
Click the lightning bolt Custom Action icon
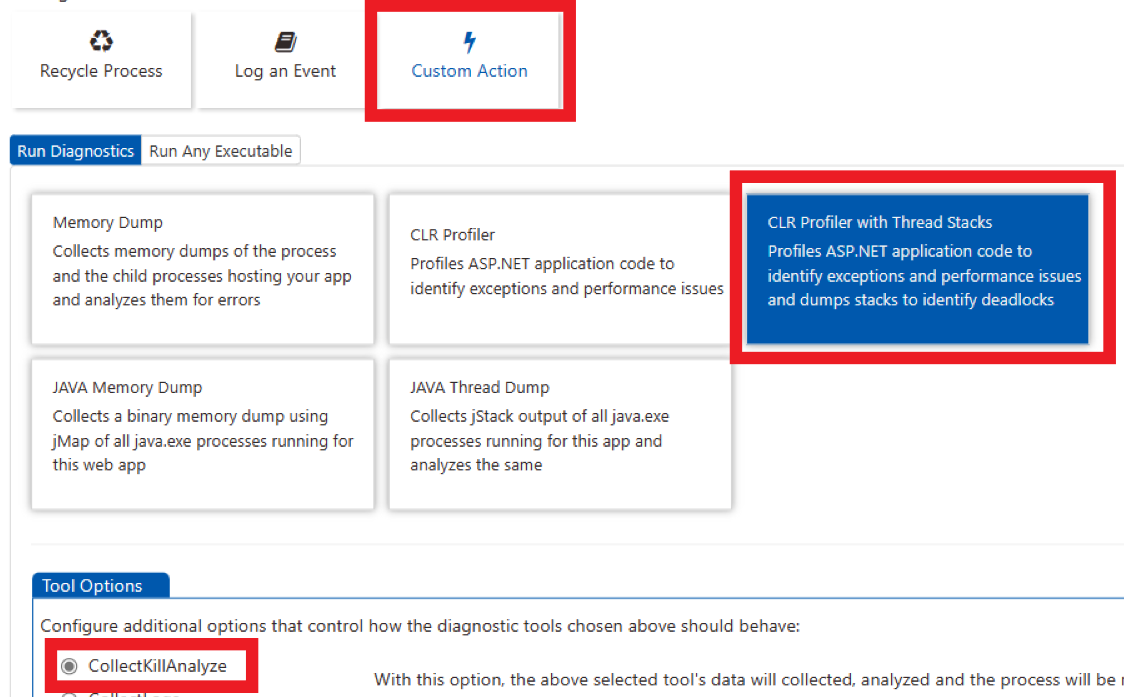pyautogui.click(x=469, y=42)
